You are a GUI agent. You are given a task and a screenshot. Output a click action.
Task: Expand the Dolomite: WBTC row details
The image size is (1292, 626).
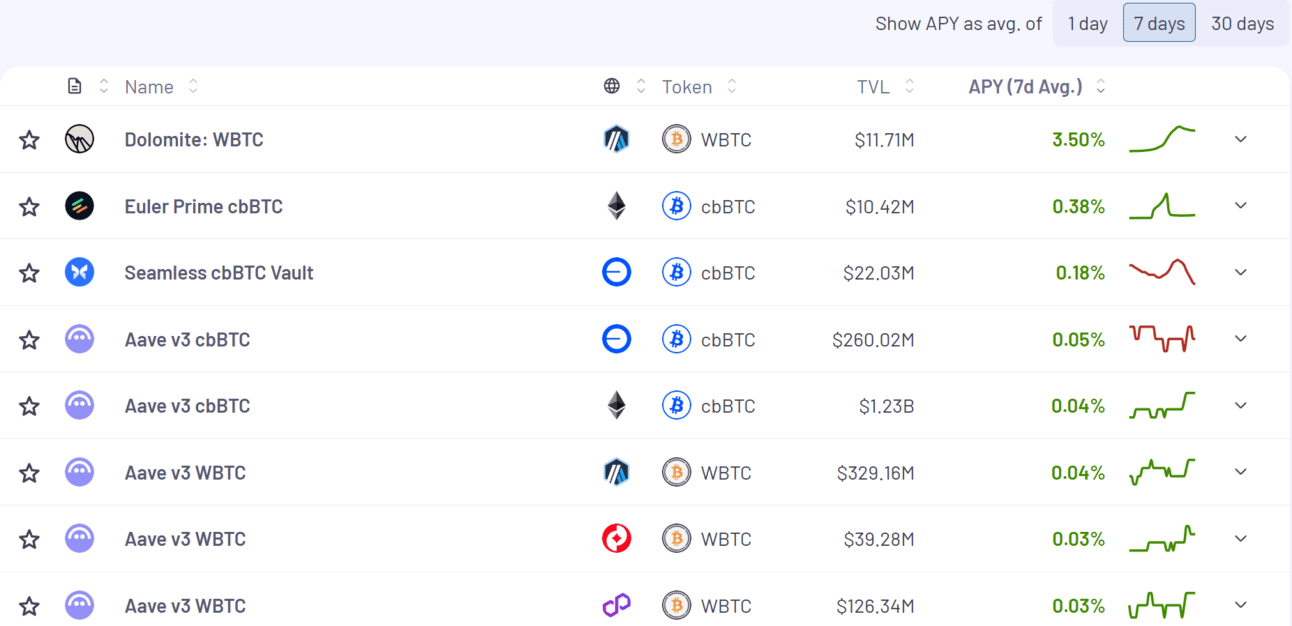(1241, 139)
